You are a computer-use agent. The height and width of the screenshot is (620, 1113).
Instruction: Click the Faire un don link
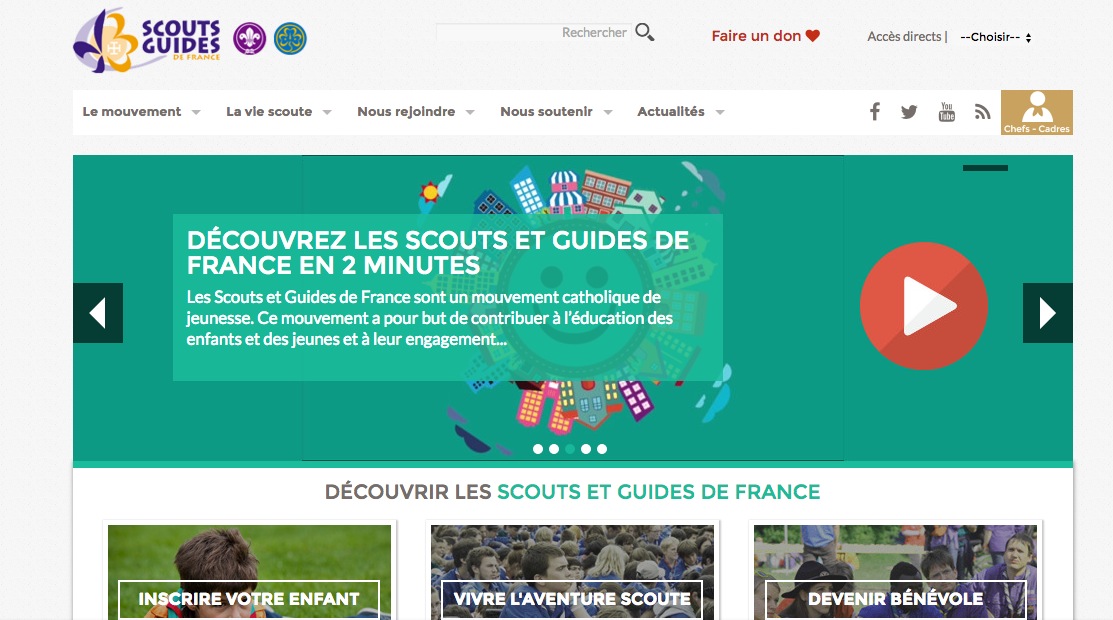[765, 36]
